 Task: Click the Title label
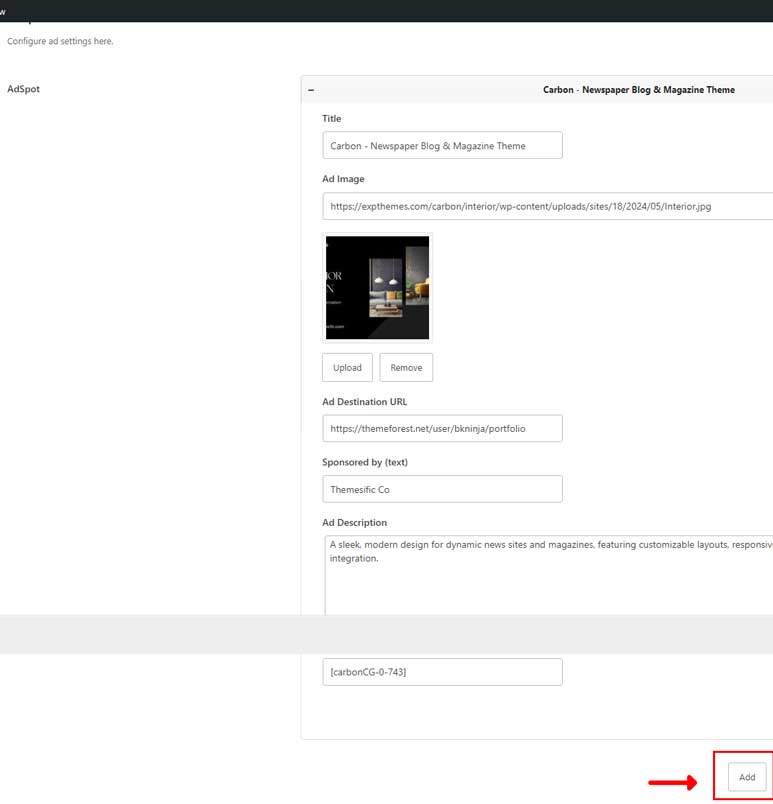tap(332, 118)
